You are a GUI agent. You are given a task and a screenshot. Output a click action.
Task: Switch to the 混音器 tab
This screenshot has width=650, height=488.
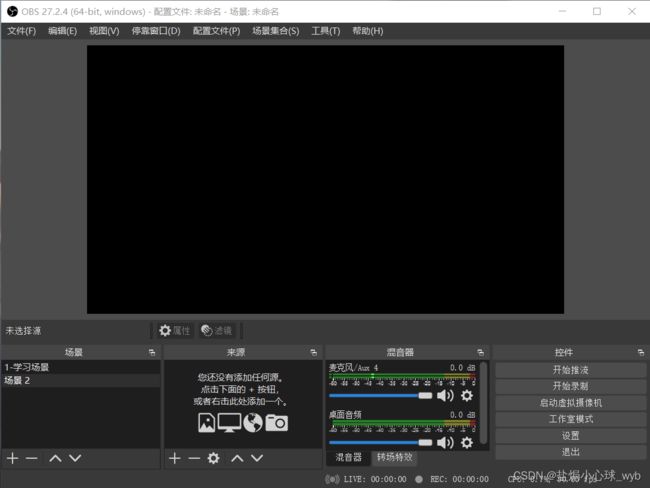(x=348, y=457)
